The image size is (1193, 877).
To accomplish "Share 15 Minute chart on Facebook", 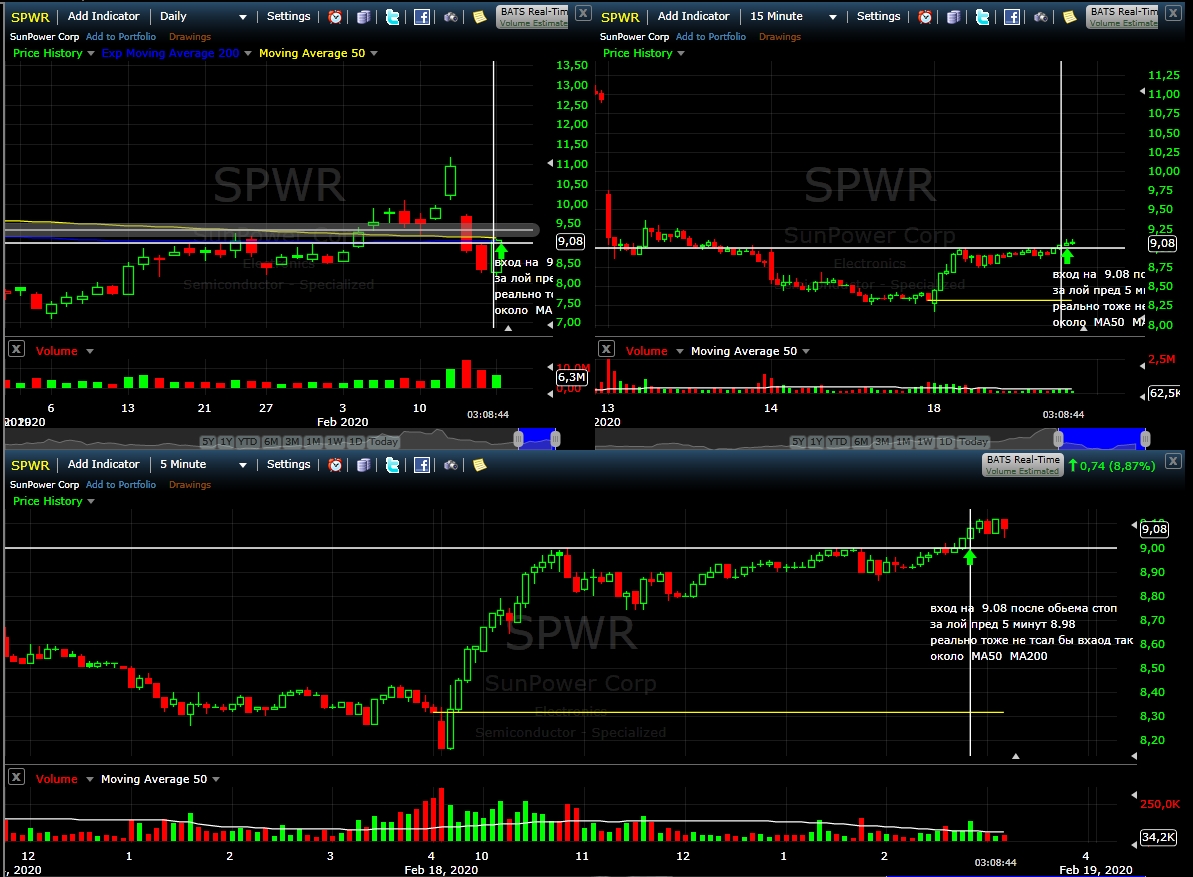I will (x=1012, y=17).
